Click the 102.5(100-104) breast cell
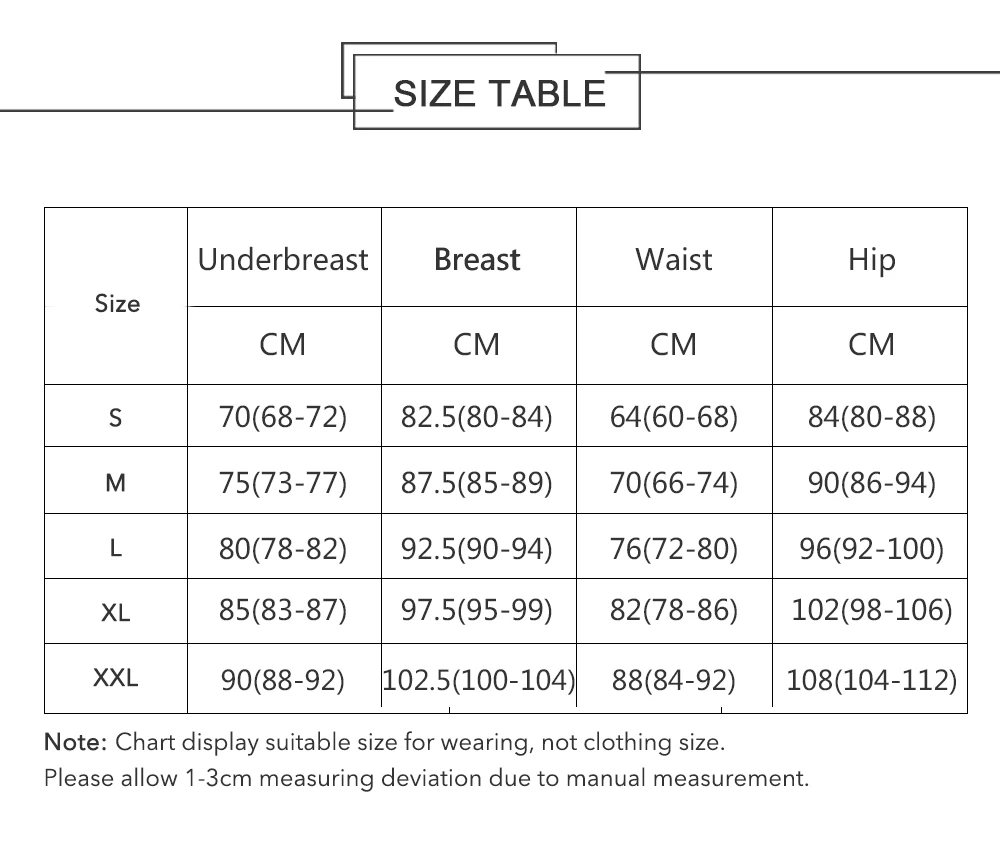Screen dimensions: 1000x860 (x=479, y=681)
